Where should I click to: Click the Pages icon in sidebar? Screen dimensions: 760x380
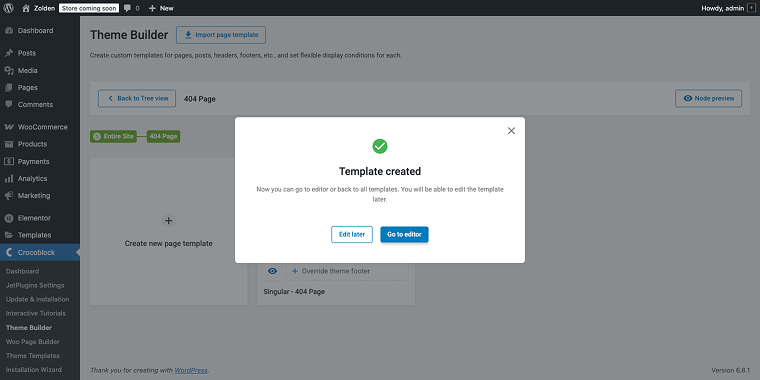(x=9, y=88)
